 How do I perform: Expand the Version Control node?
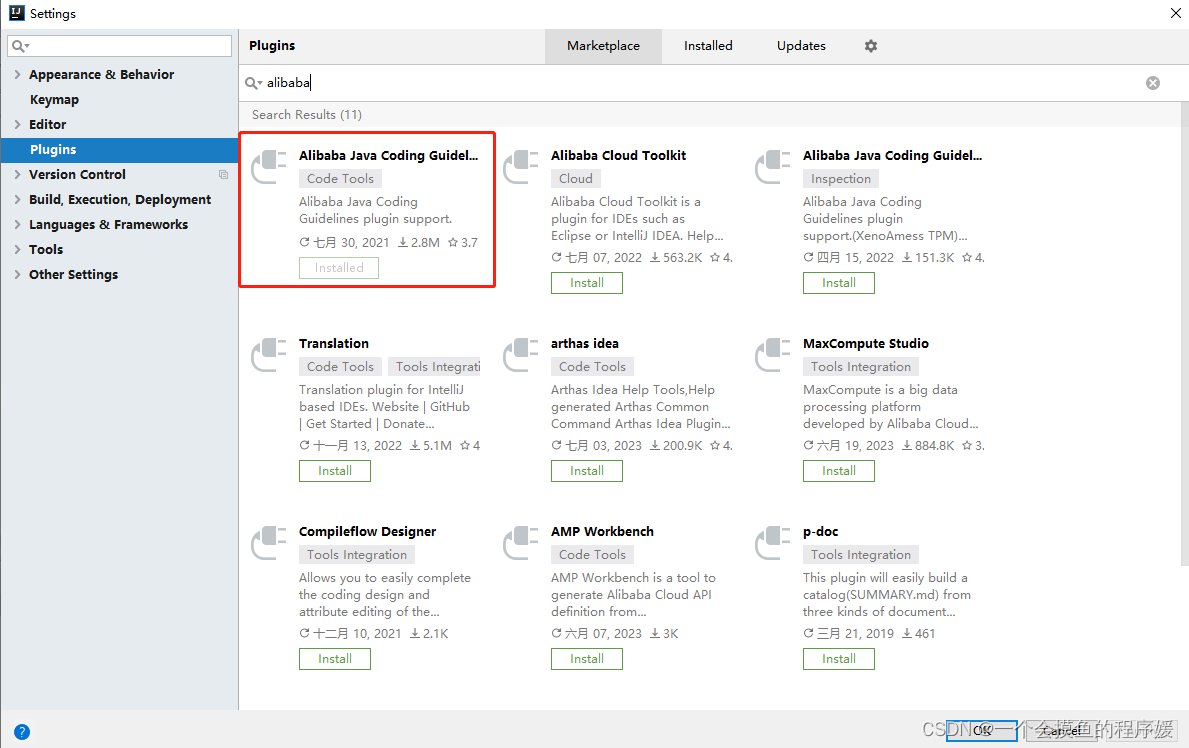click(17, 174)
